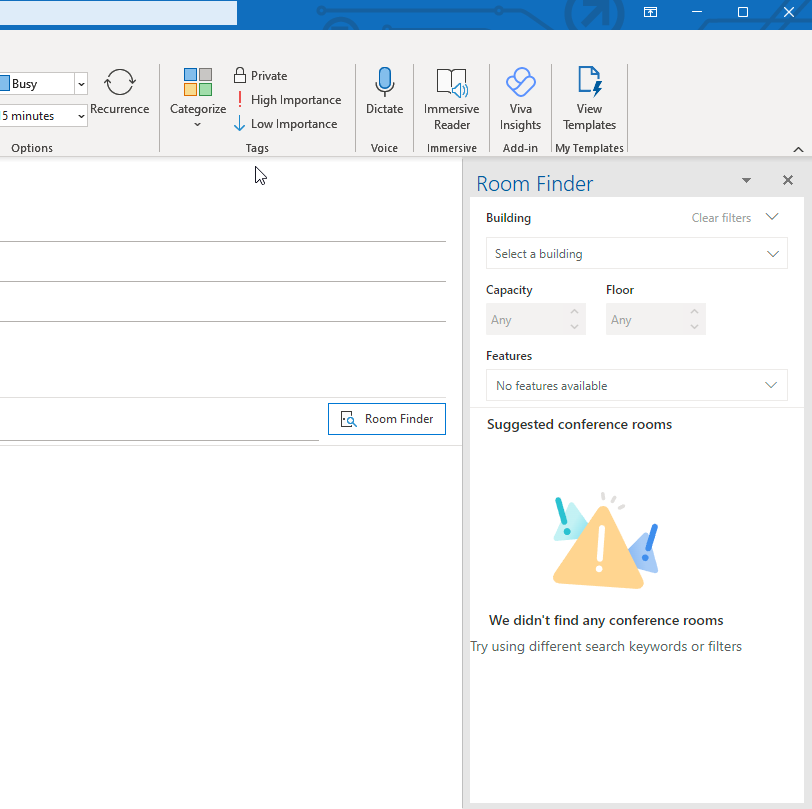Image resolution: width=812 pixels, height=809 pixels.
Task: Click the Clear filters link
Action: (721, 218)
